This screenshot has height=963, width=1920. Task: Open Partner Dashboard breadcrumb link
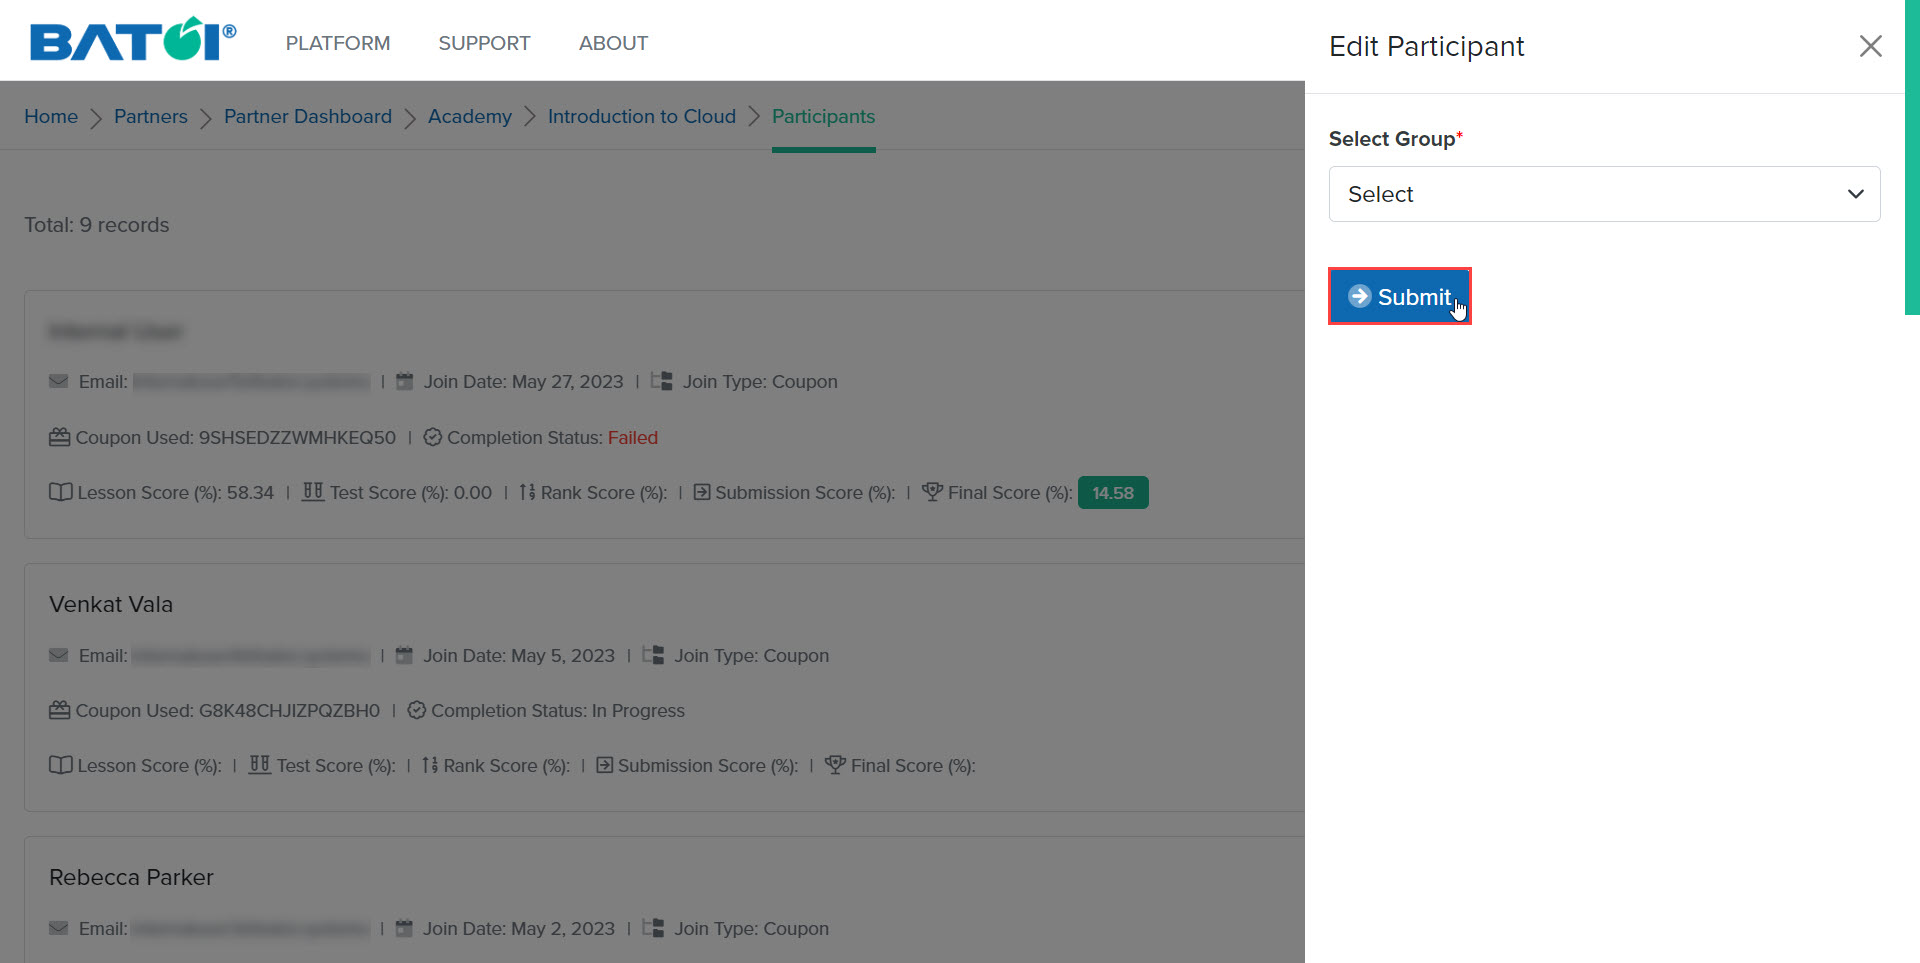coord(308,116)
